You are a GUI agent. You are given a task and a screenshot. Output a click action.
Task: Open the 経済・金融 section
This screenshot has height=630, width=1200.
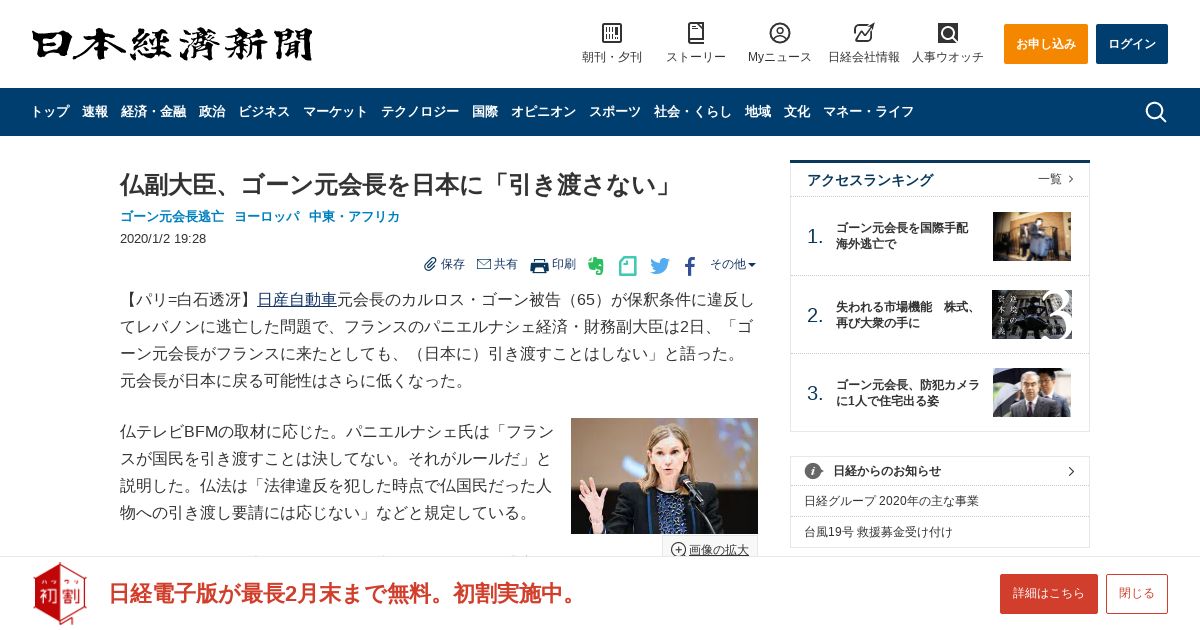tap(153, 112)
